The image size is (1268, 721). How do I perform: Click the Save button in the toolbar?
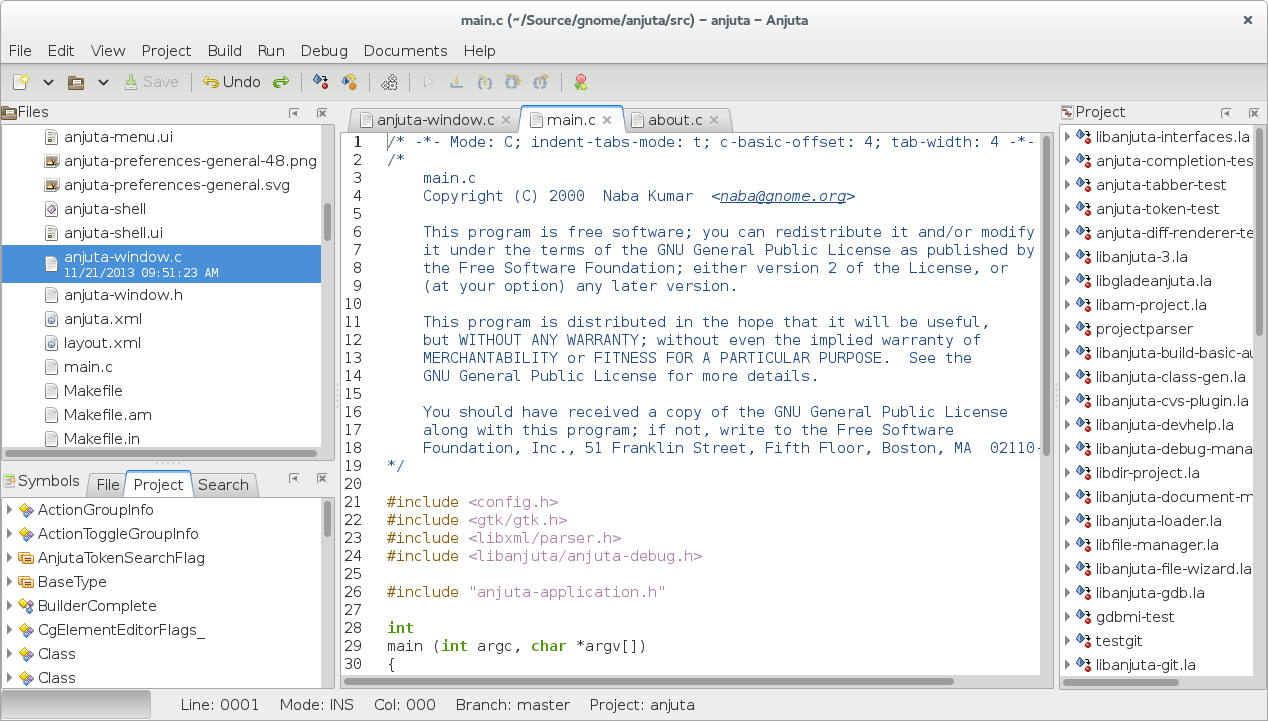151,82
